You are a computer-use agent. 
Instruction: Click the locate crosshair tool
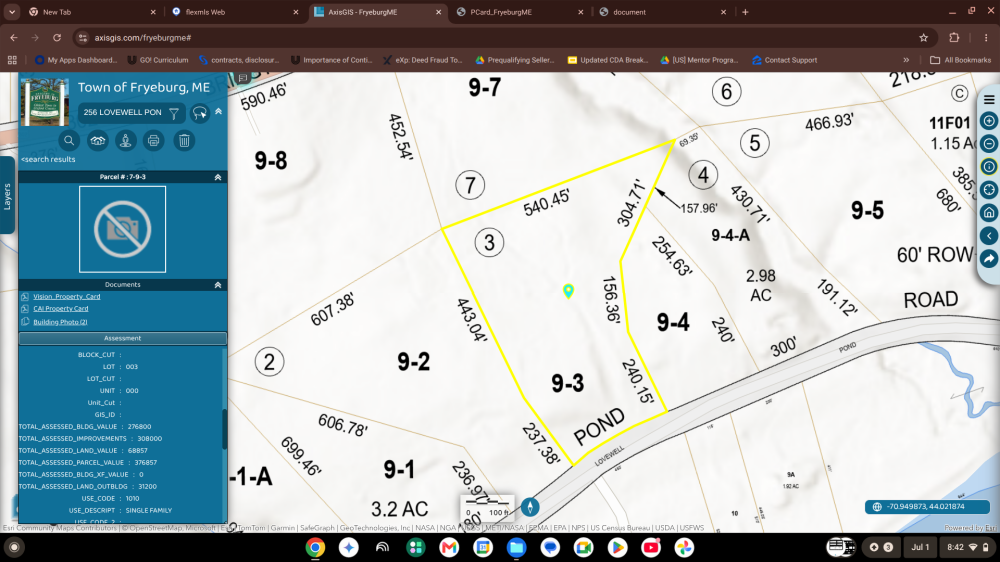pos(989,189)
